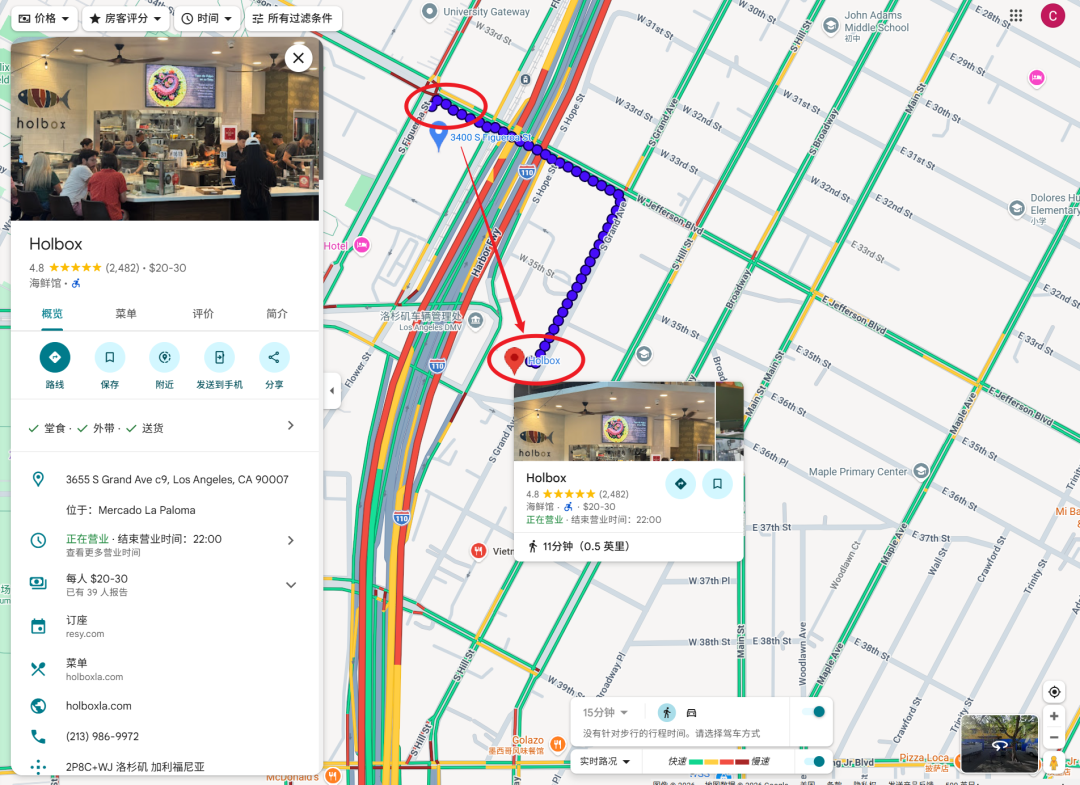
Task: Switch to the 菜单 tab
Action: pyautogui.click(x=126, y=314)
